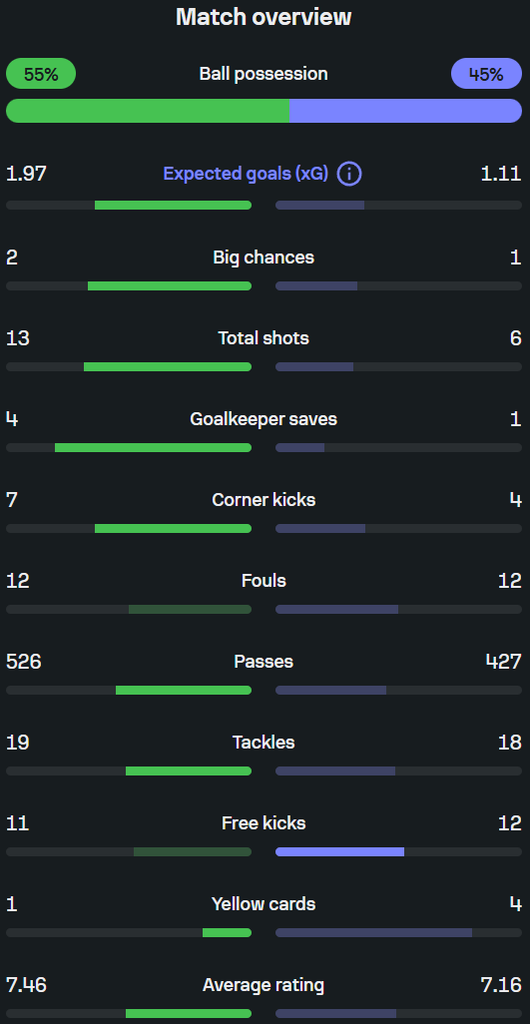Click the Fouls stat label
The height and width of the screenshot is (1024, 530).
coord(264,581)
